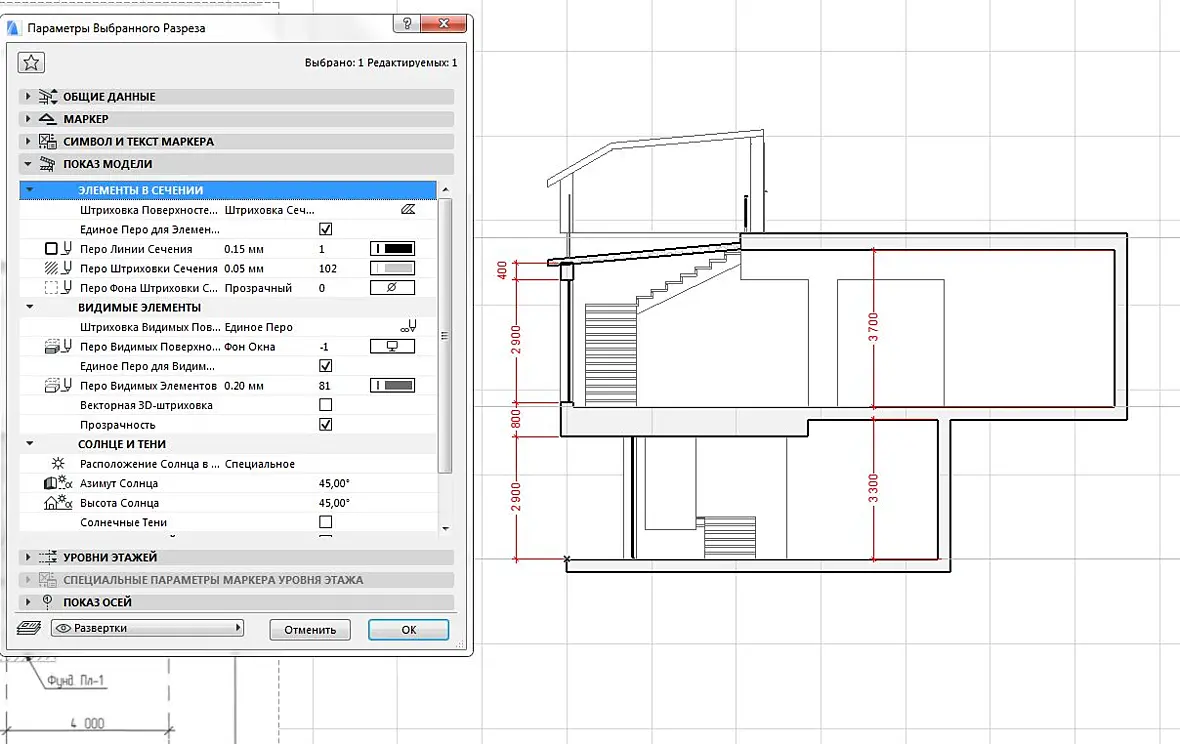Uncheck Единое Перо для Элемен... checkbox

[x=325, y=229]
